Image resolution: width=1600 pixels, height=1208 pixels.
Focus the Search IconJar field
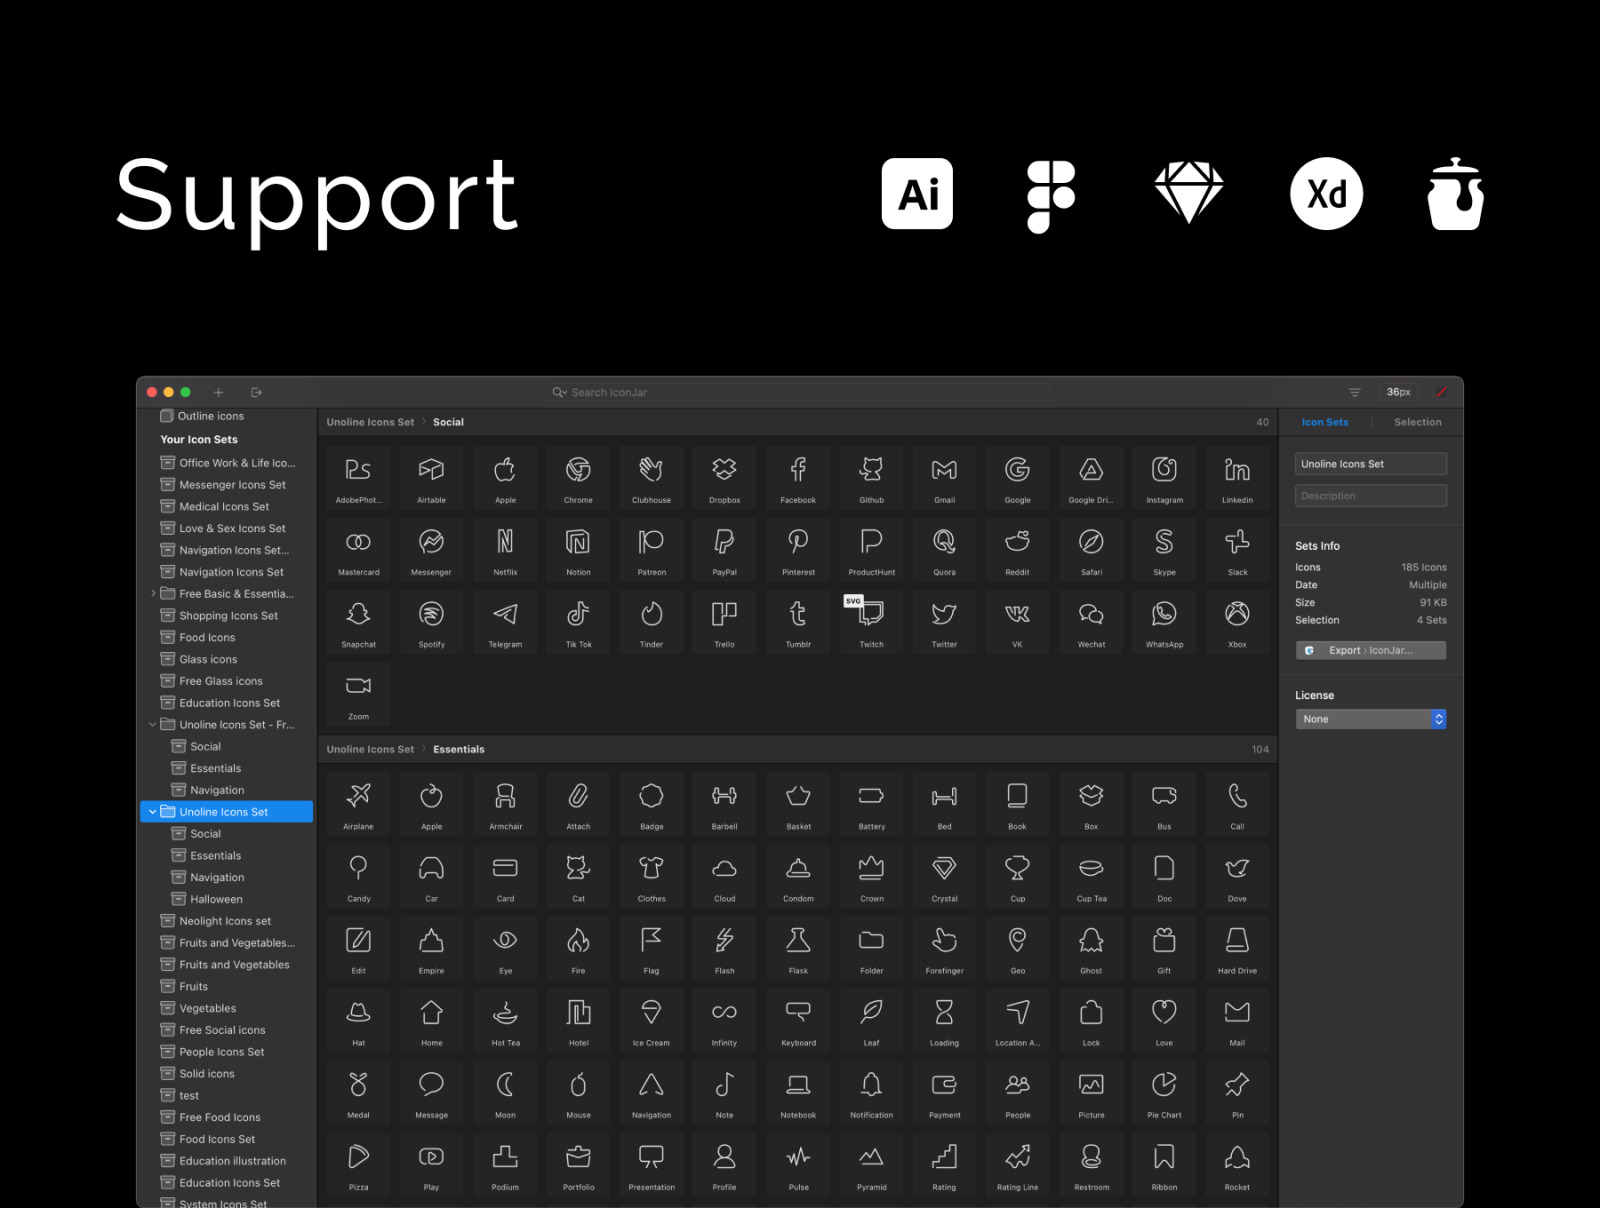[x=800, y=392]
